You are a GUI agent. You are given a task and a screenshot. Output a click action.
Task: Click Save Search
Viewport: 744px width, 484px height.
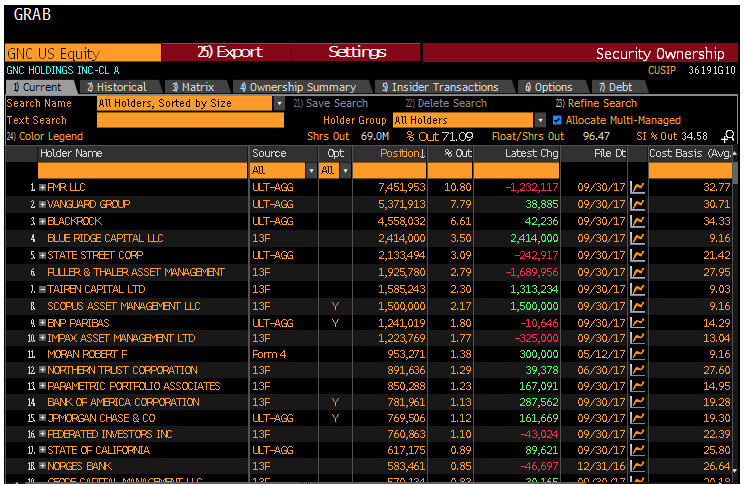pyautogui.click(x=331, y=103)
